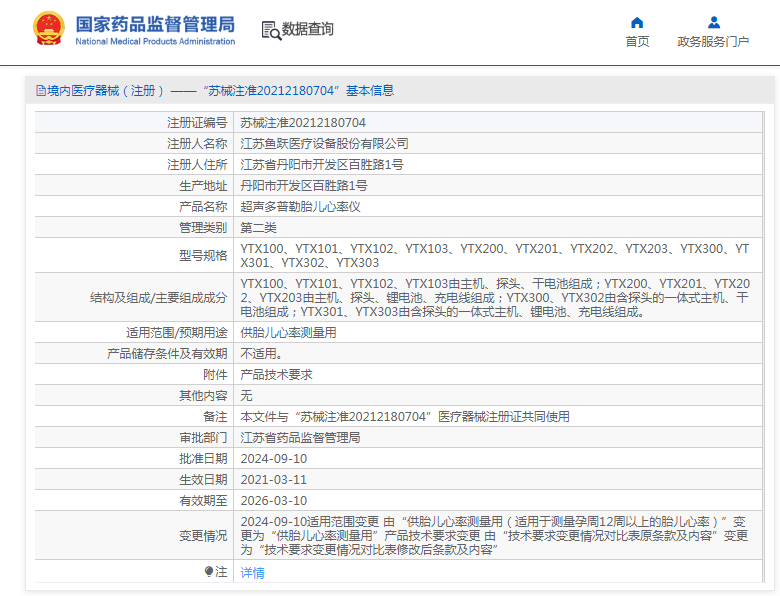The height and width of the screenshot is (596, 780).
Task: Click management class 第二类
Action: [x=258, y=227]
